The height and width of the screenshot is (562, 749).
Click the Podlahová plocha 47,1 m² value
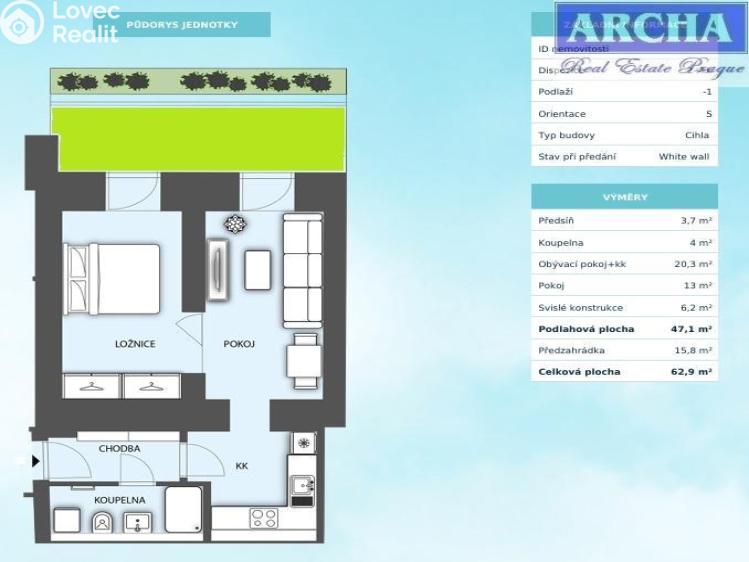pyautogui.click(x=692, y=329)
